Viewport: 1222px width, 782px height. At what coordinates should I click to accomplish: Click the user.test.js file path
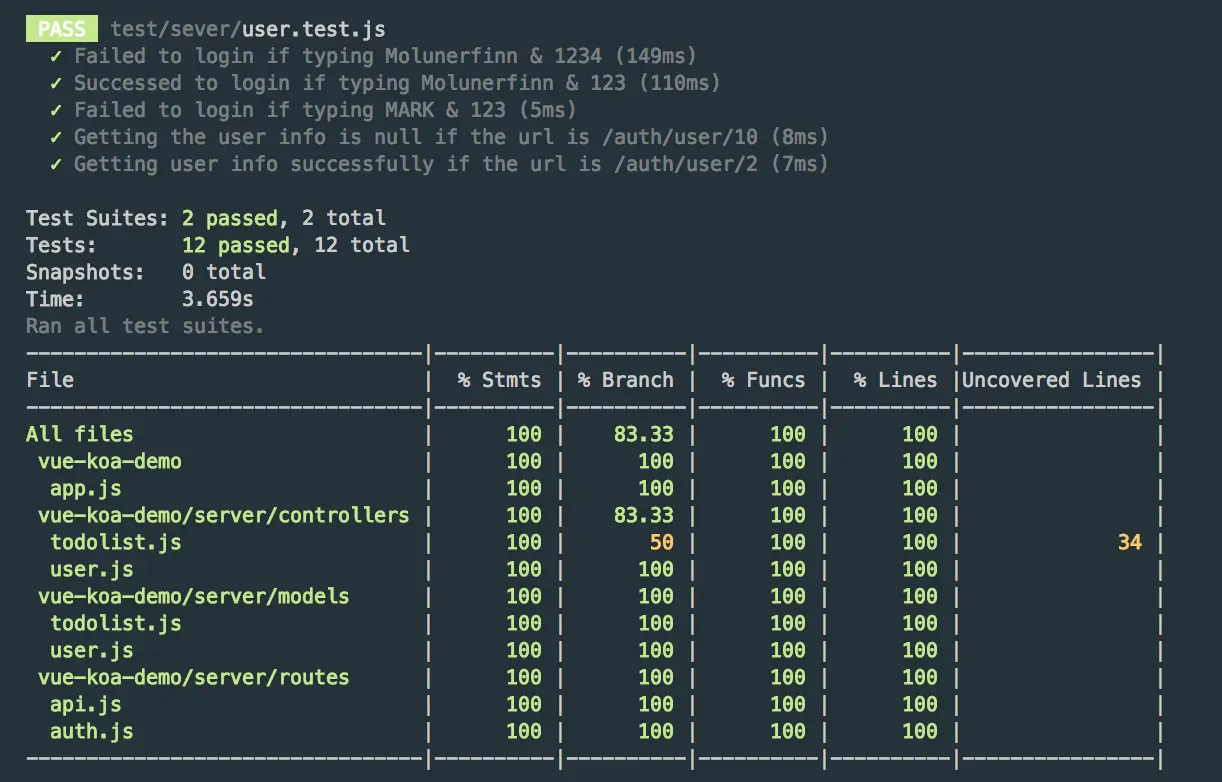click(248, 30)
